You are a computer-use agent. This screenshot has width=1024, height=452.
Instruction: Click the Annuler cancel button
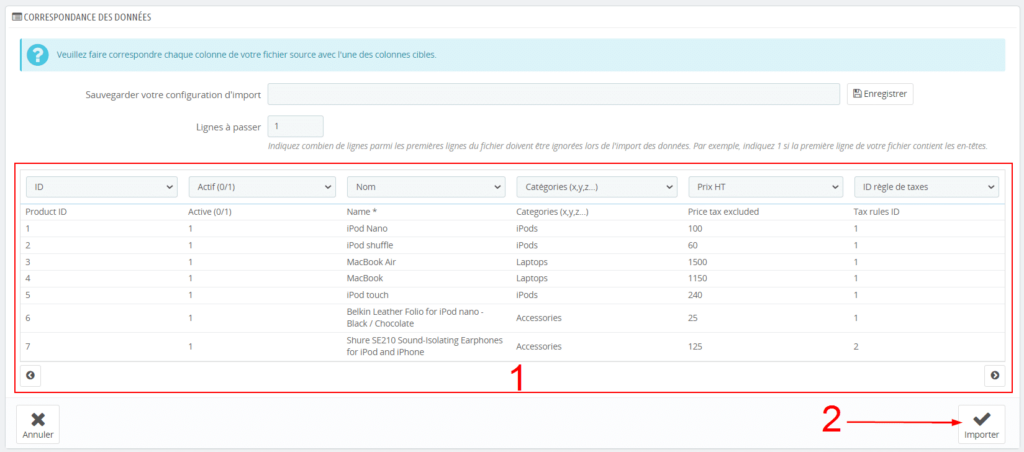coord(38,425)
